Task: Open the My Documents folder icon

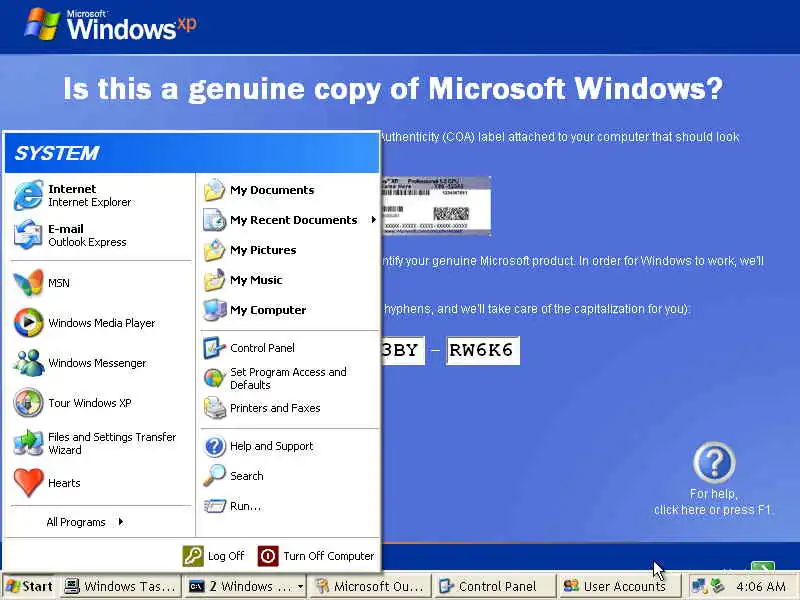Action: tap(214, 190)
